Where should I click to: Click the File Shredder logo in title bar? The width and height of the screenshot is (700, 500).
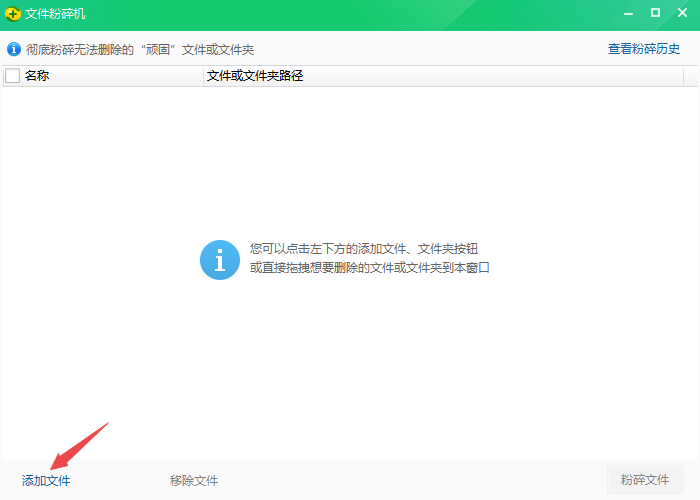pos(13,14)
